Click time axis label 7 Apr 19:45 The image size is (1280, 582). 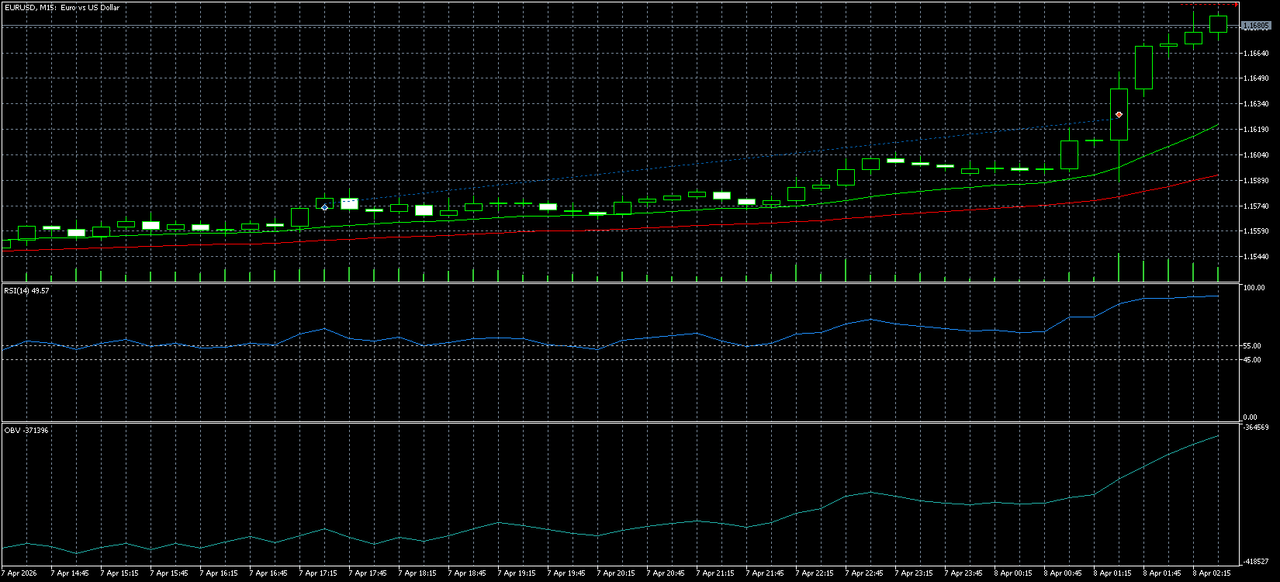(x=568, y=574)
